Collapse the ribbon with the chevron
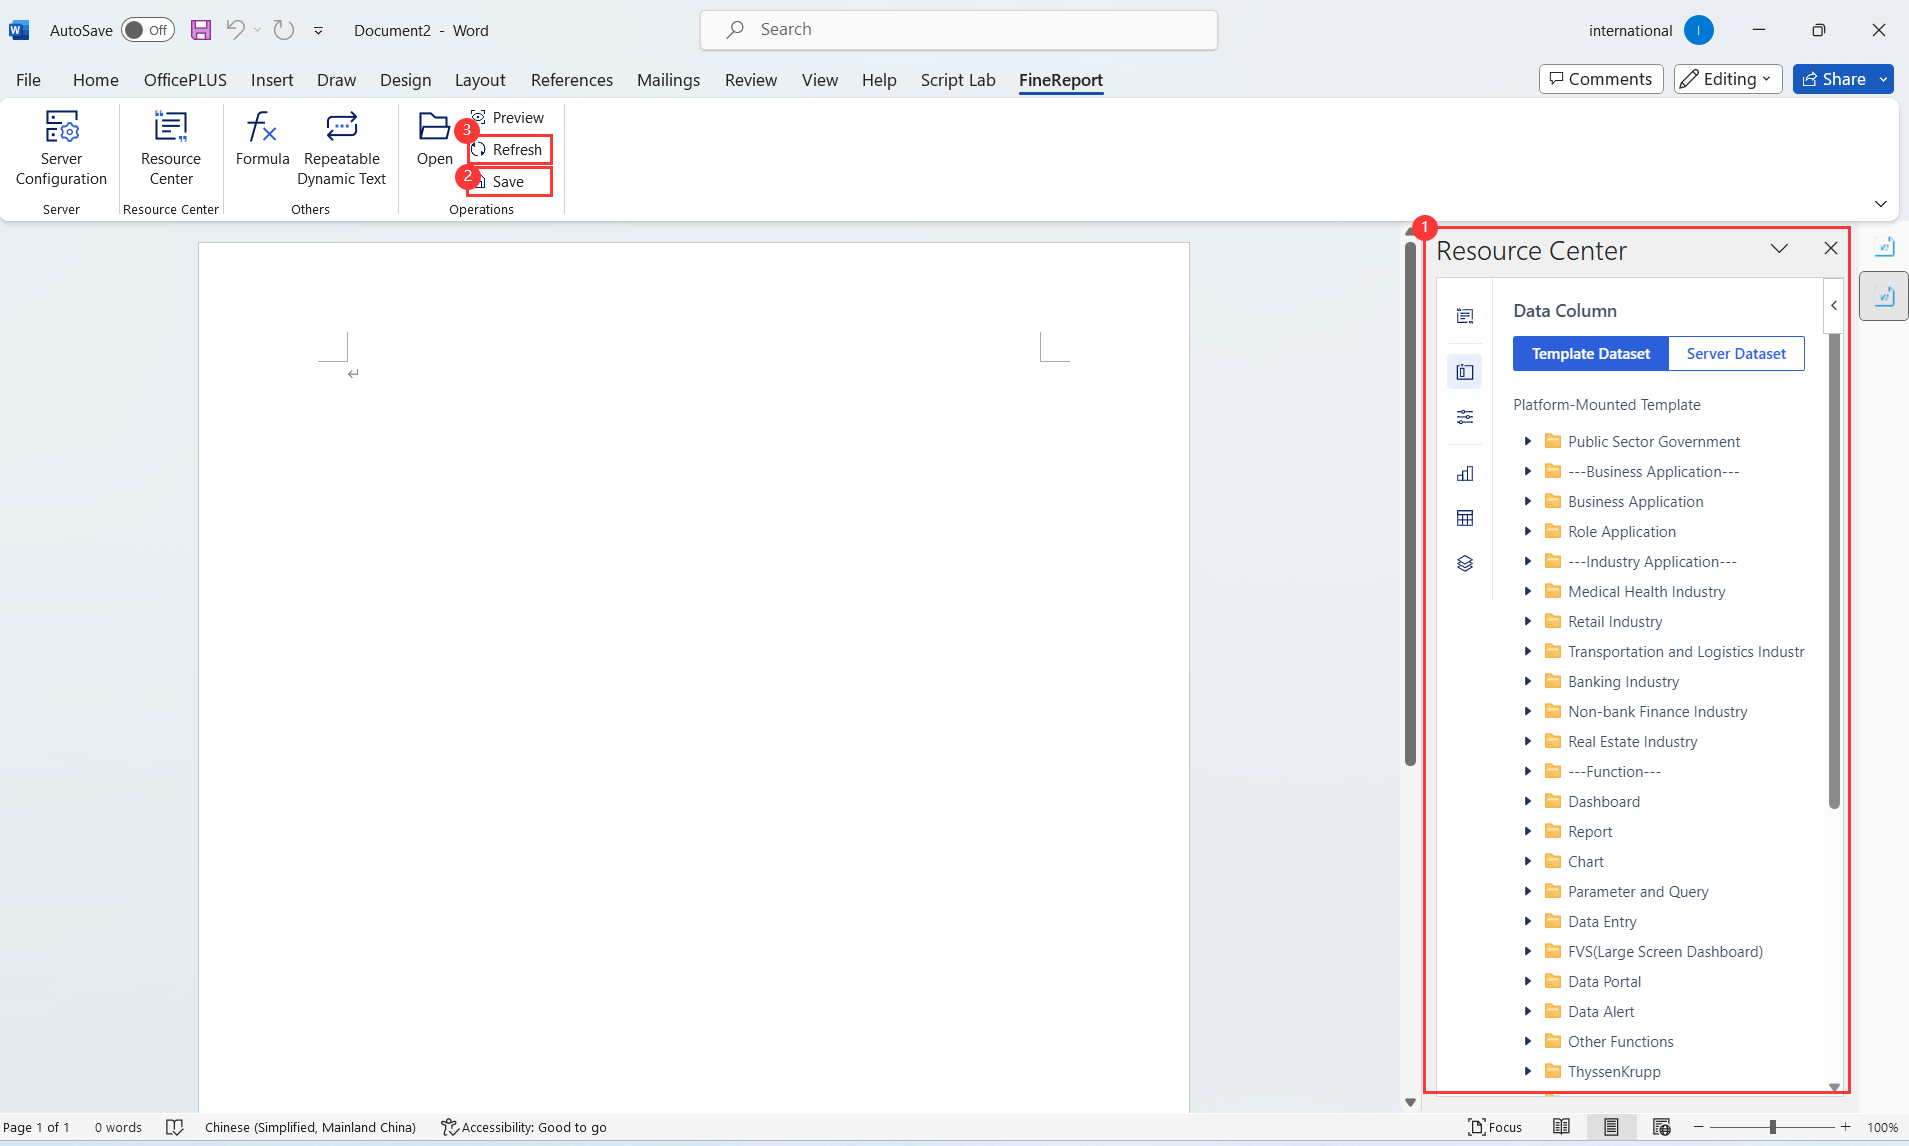Viewport: 1909px width, 1146px height. (1880, 204)
